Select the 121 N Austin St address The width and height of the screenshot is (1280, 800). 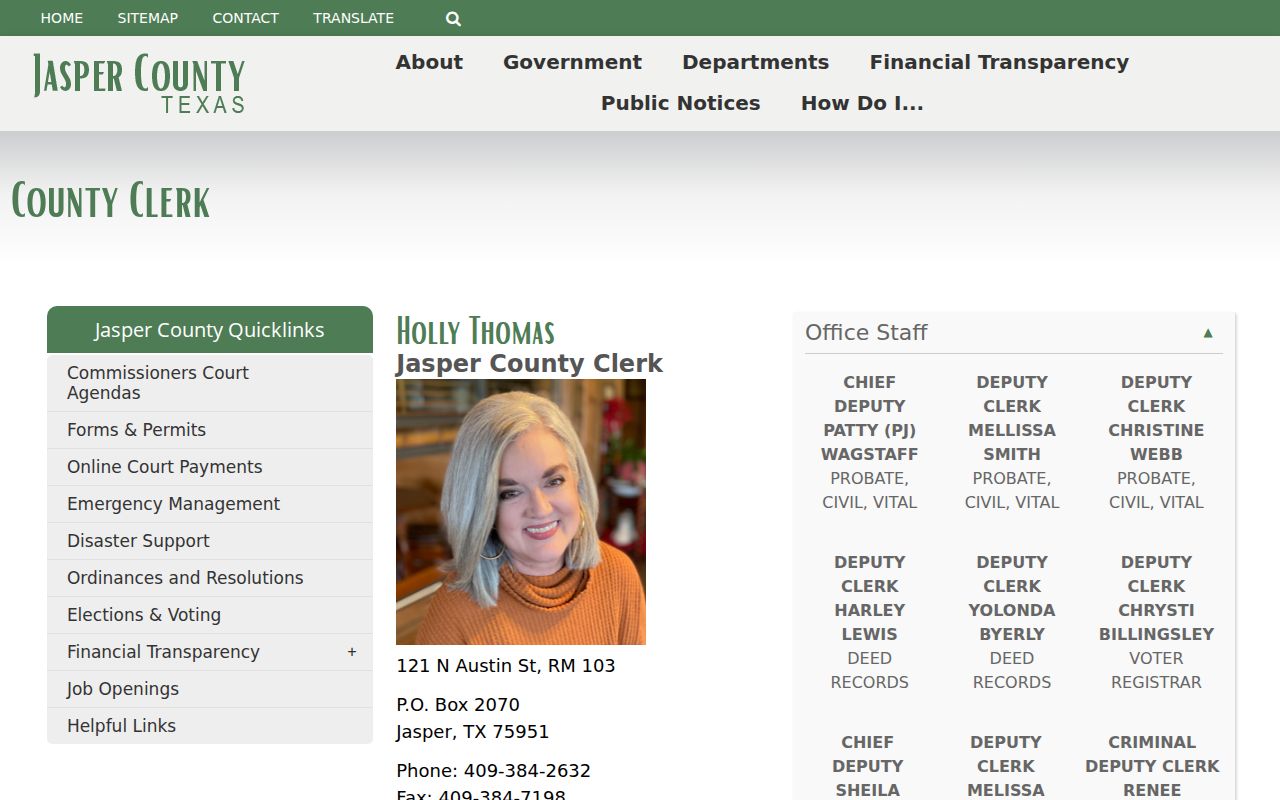click(x=506, y=666)
